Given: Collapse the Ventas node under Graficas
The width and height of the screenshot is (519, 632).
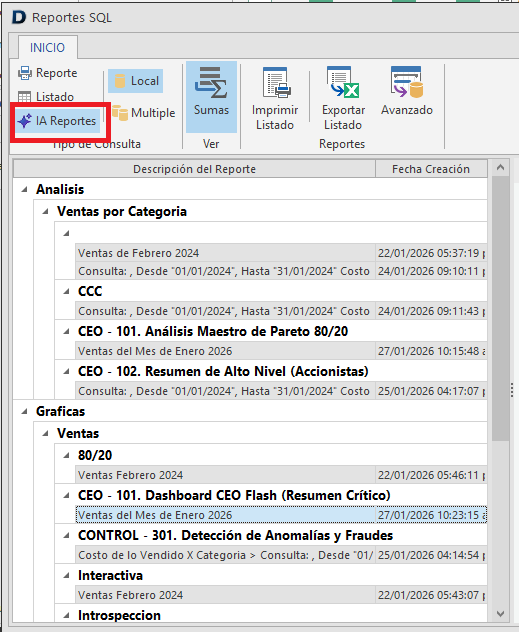Looking at the screenshot, I should click(x=46, y=433).
